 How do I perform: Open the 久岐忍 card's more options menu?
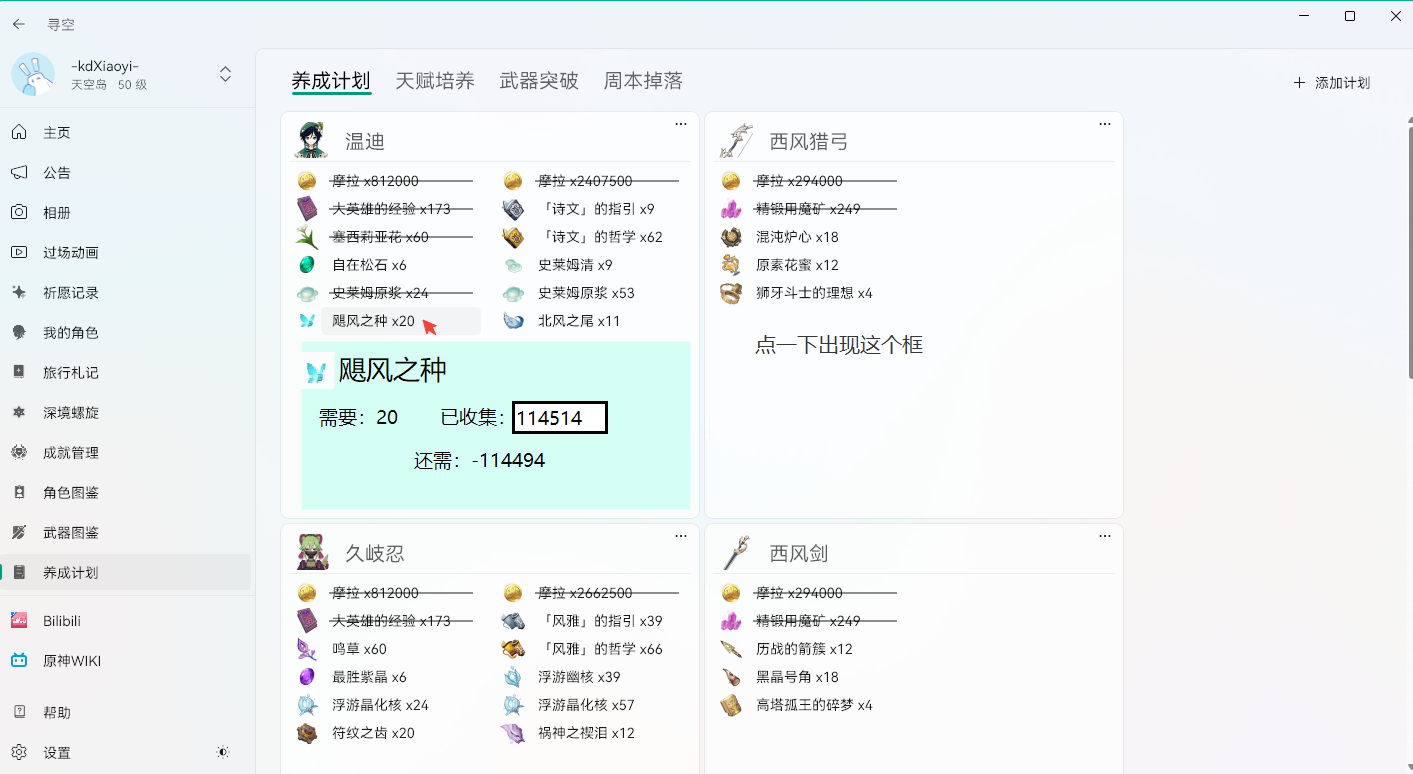point(681,536)
